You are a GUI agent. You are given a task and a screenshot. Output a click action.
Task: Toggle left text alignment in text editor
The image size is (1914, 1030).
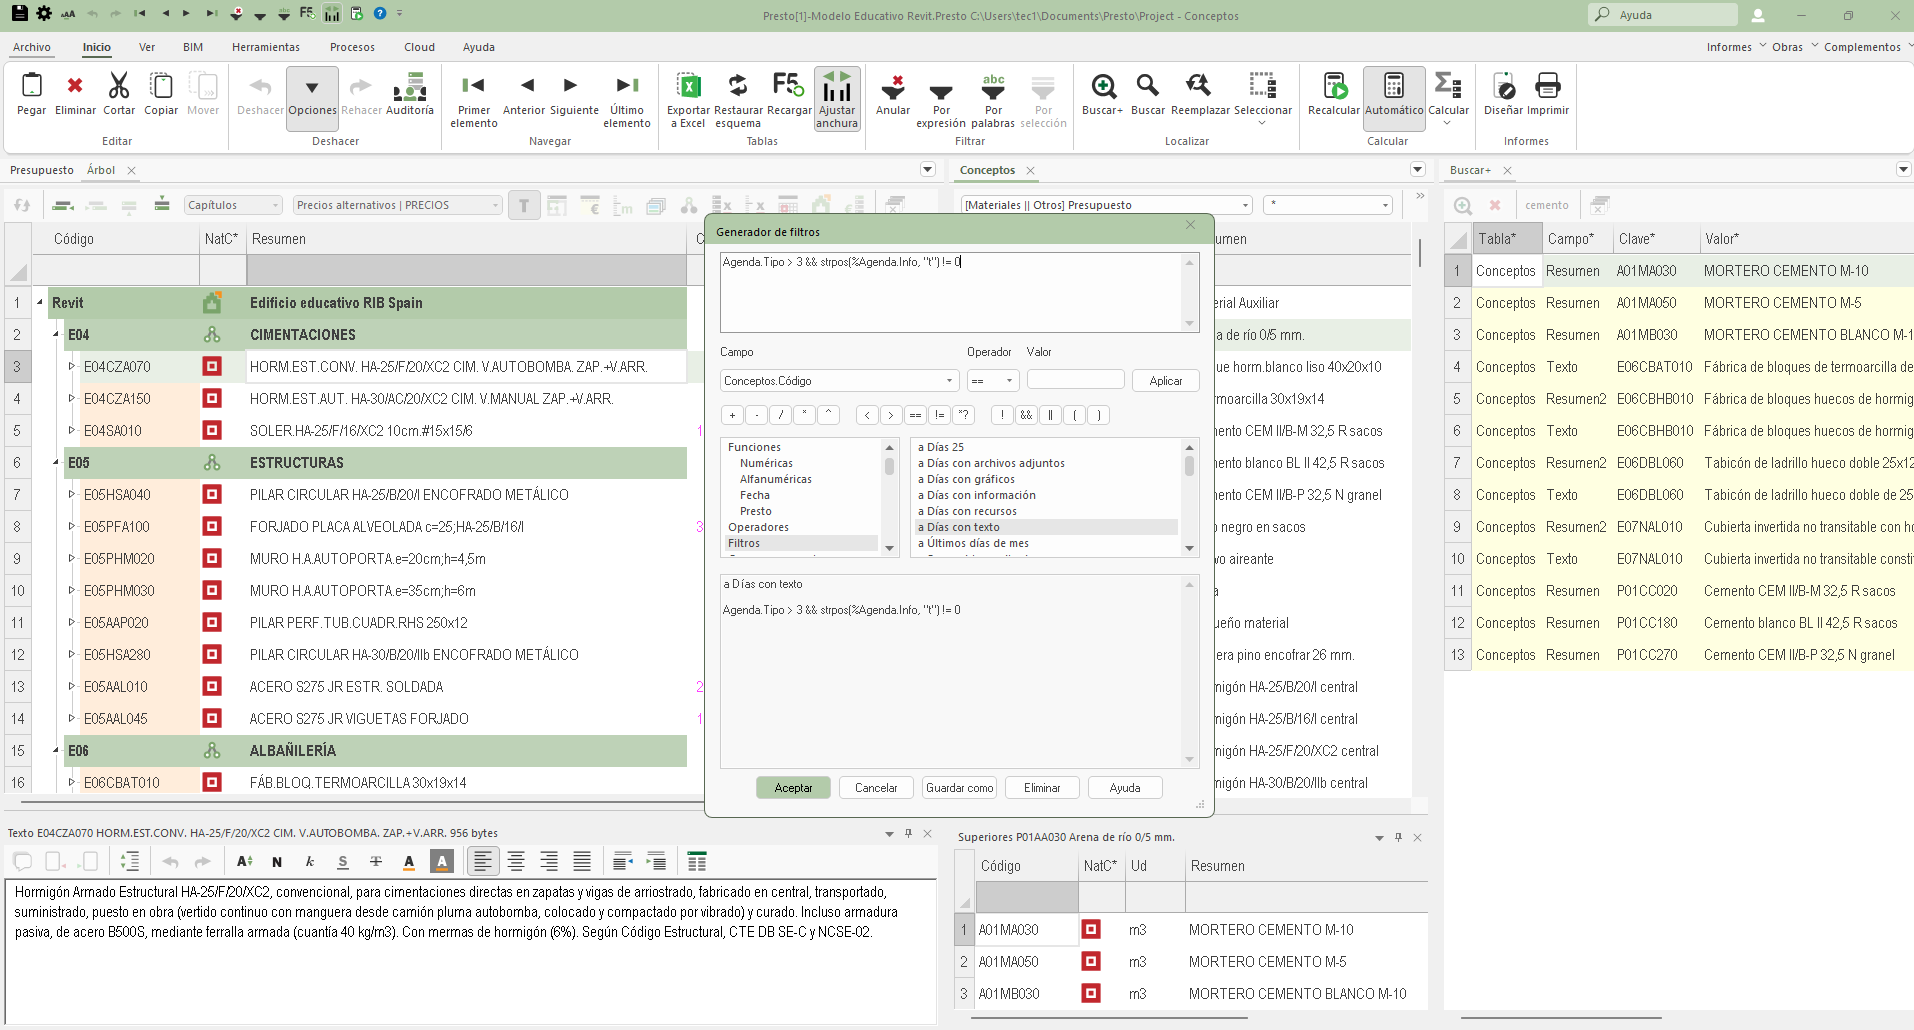483,861
